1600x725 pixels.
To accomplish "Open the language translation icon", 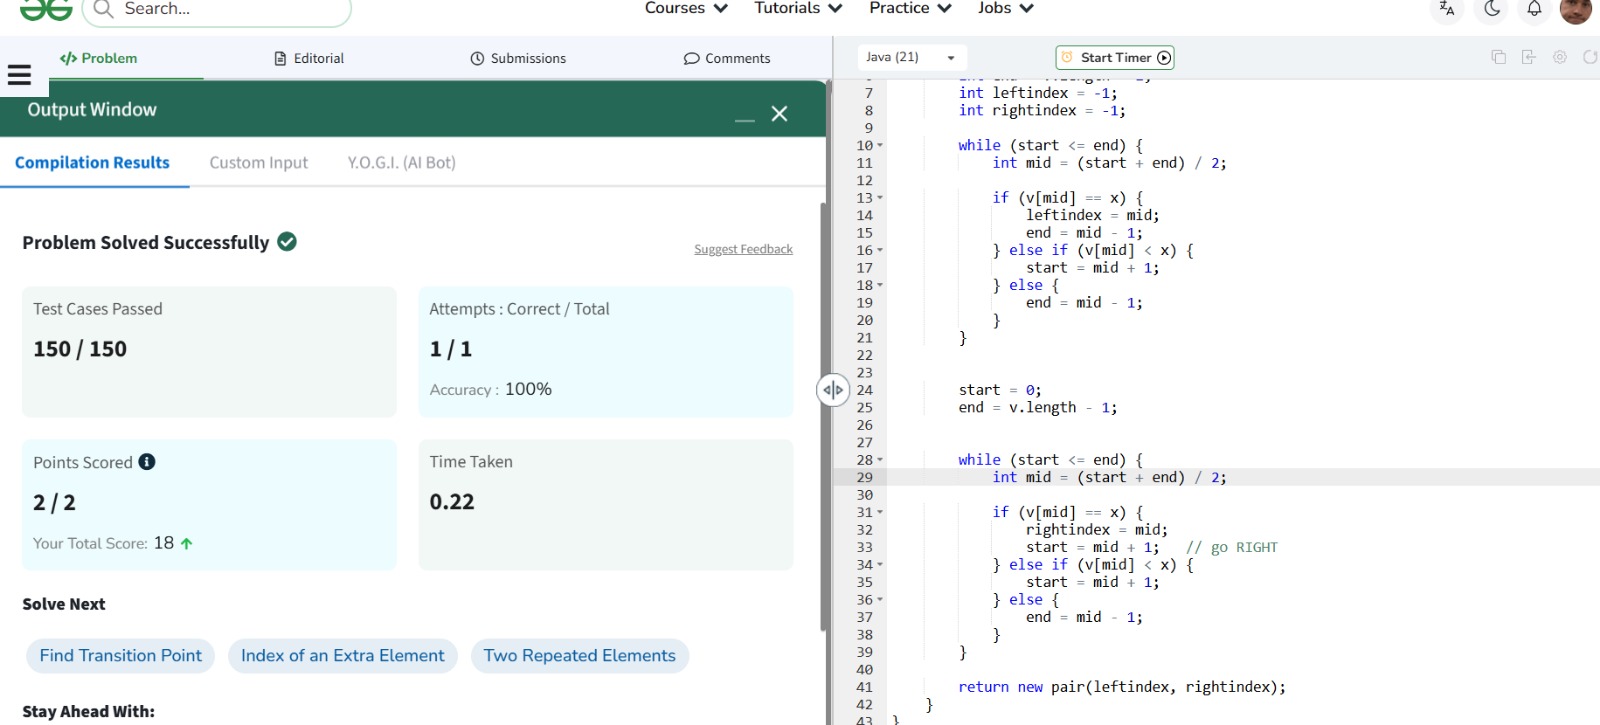I will pyautogui.click(x=1446, y=9).
